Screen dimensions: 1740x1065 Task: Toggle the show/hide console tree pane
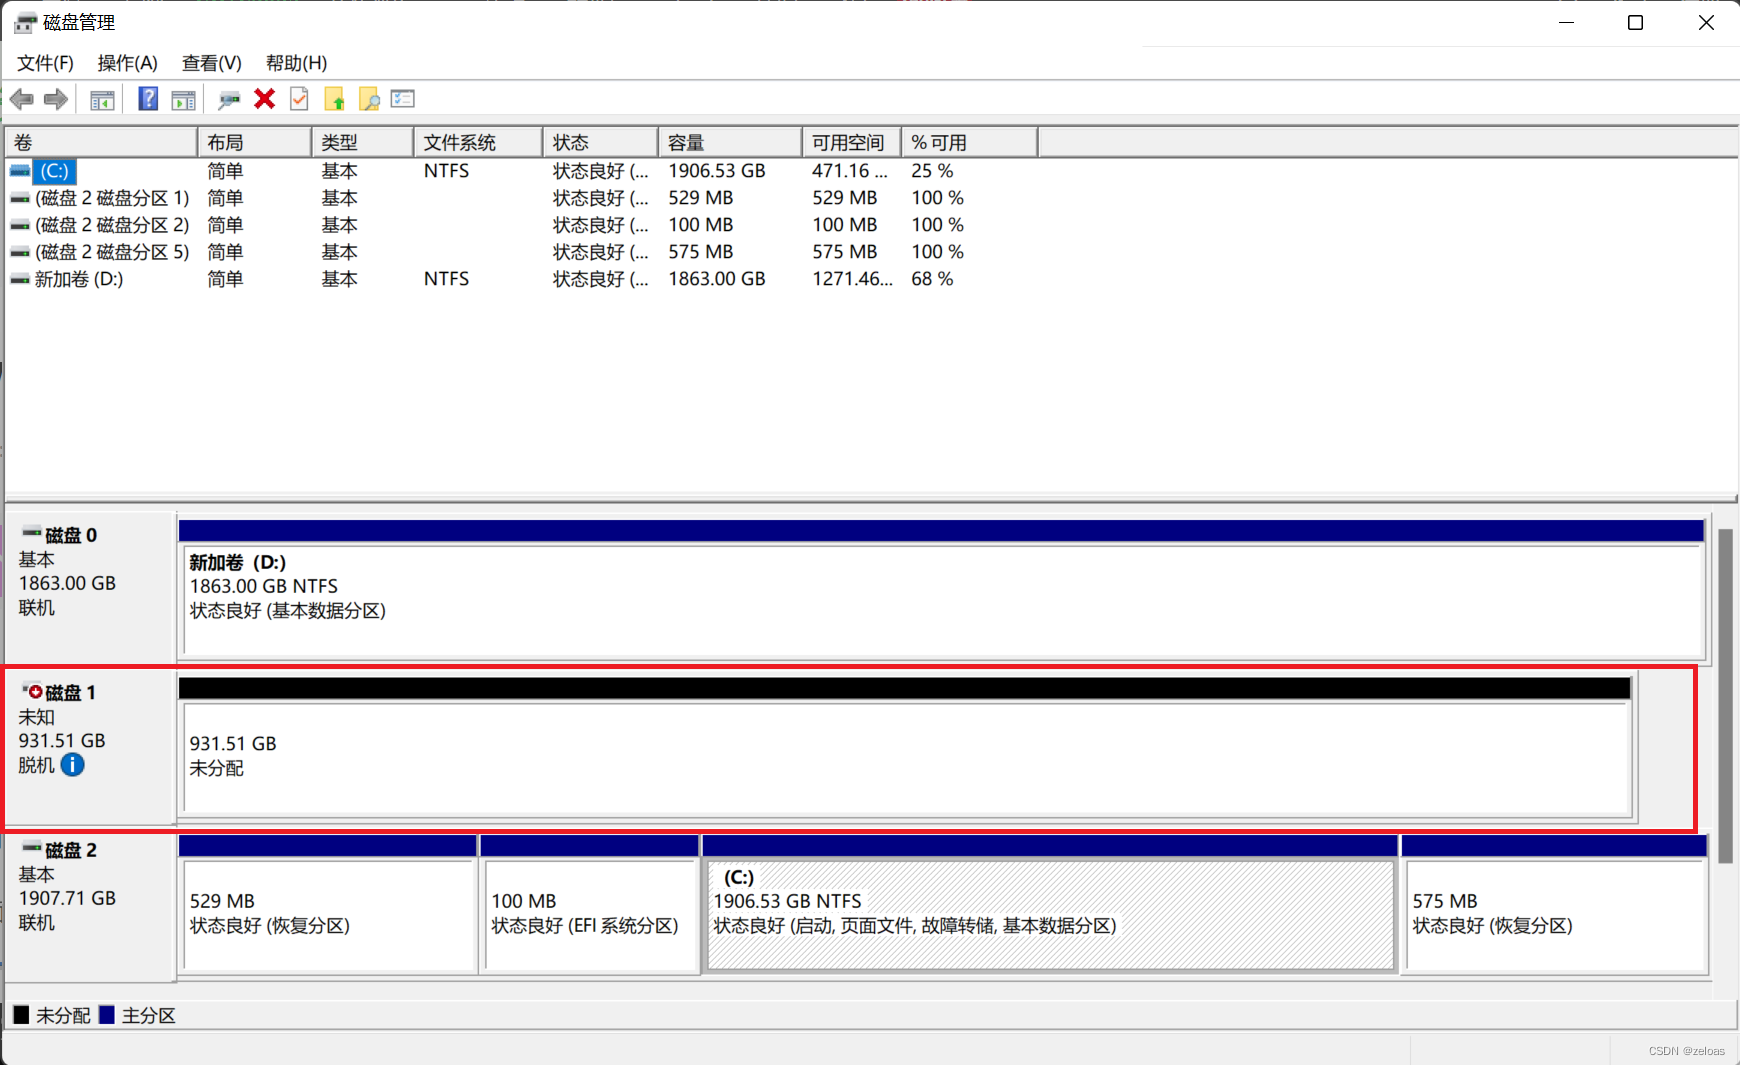pos(101,98)
